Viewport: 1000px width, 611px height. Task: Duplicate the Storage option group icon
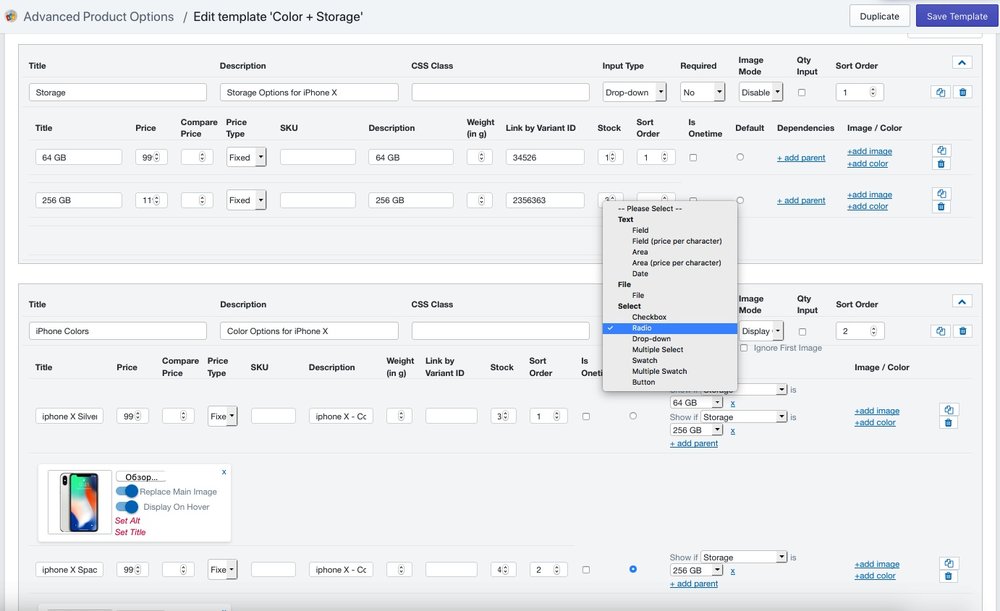[x=940, y=92]
